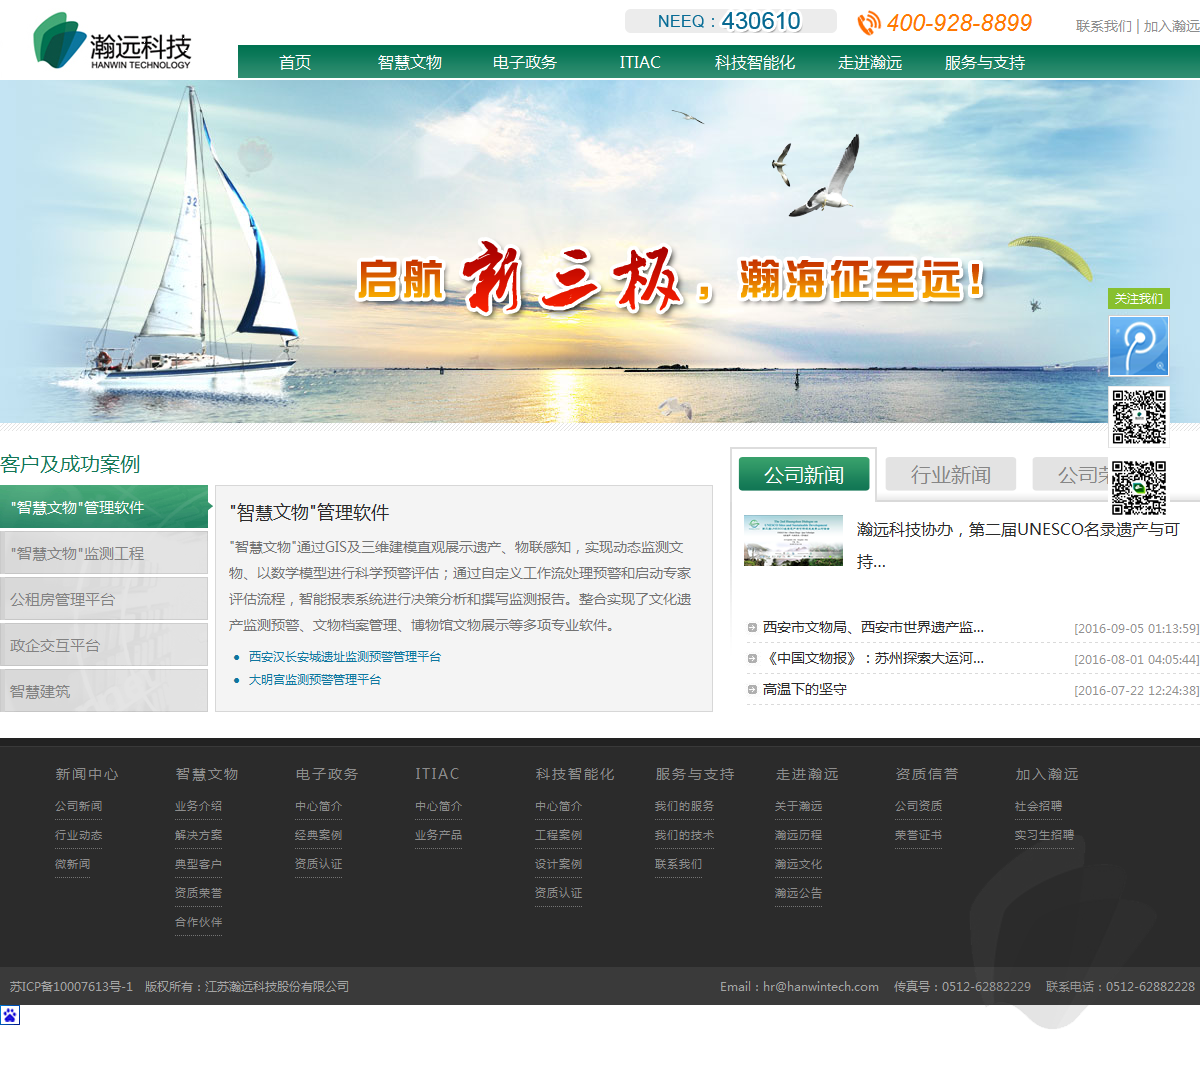The height and width of the screenshot is (1091, 1200).
Task: Select 智慧建筑 case tab
Action: point(104,691)
